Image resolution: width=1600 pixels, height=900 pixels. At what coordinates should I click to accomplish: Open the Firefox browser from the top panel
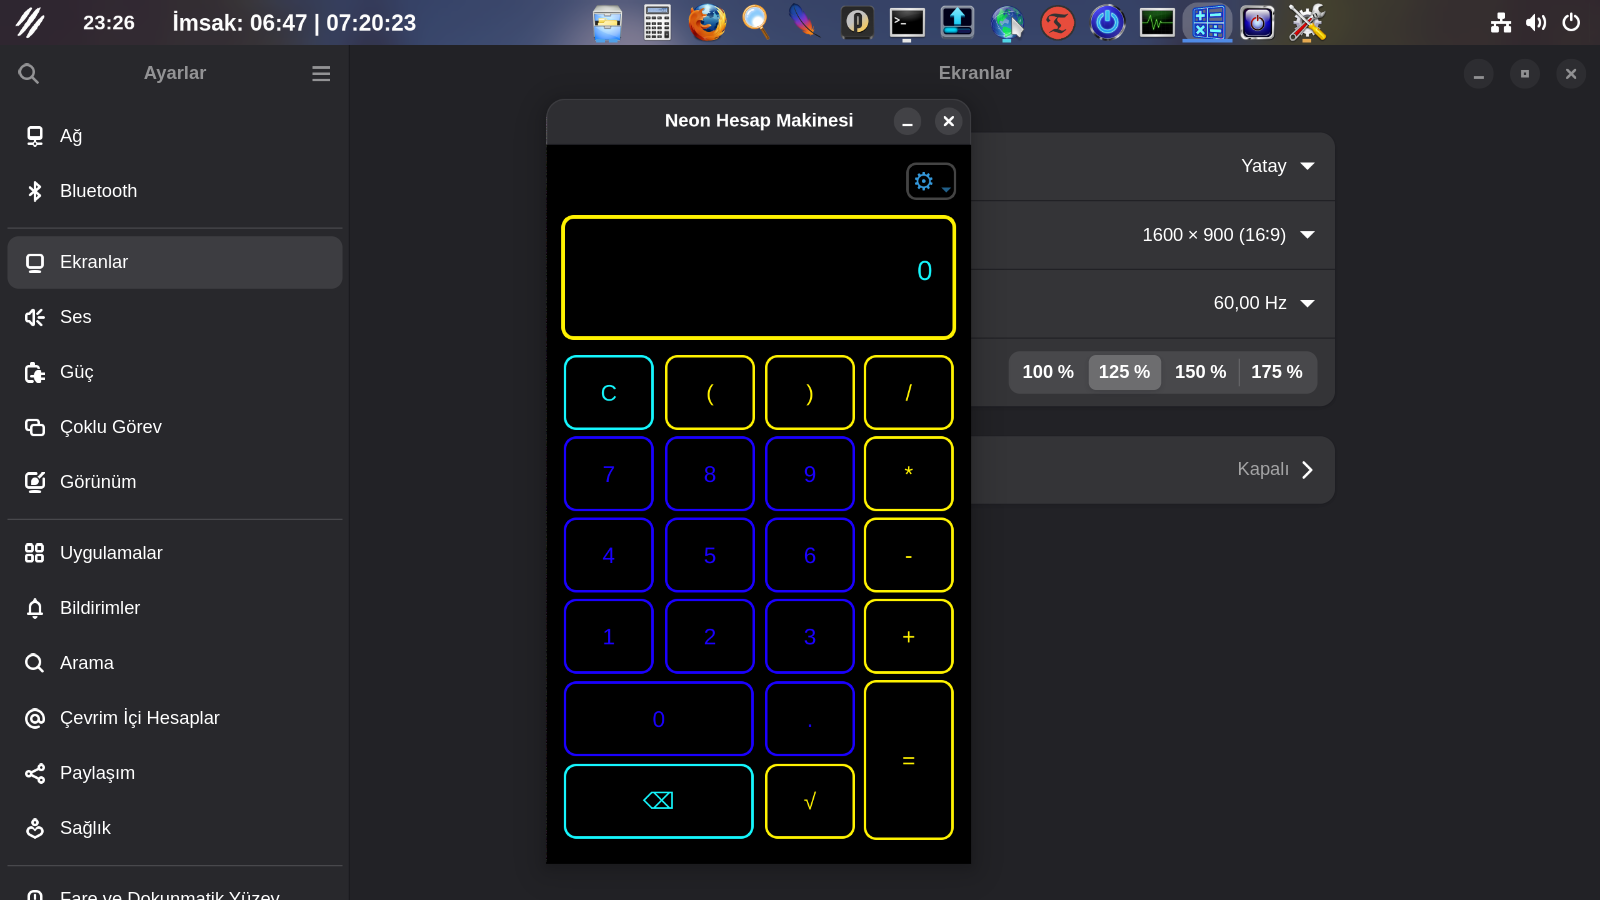pos(707,22)
